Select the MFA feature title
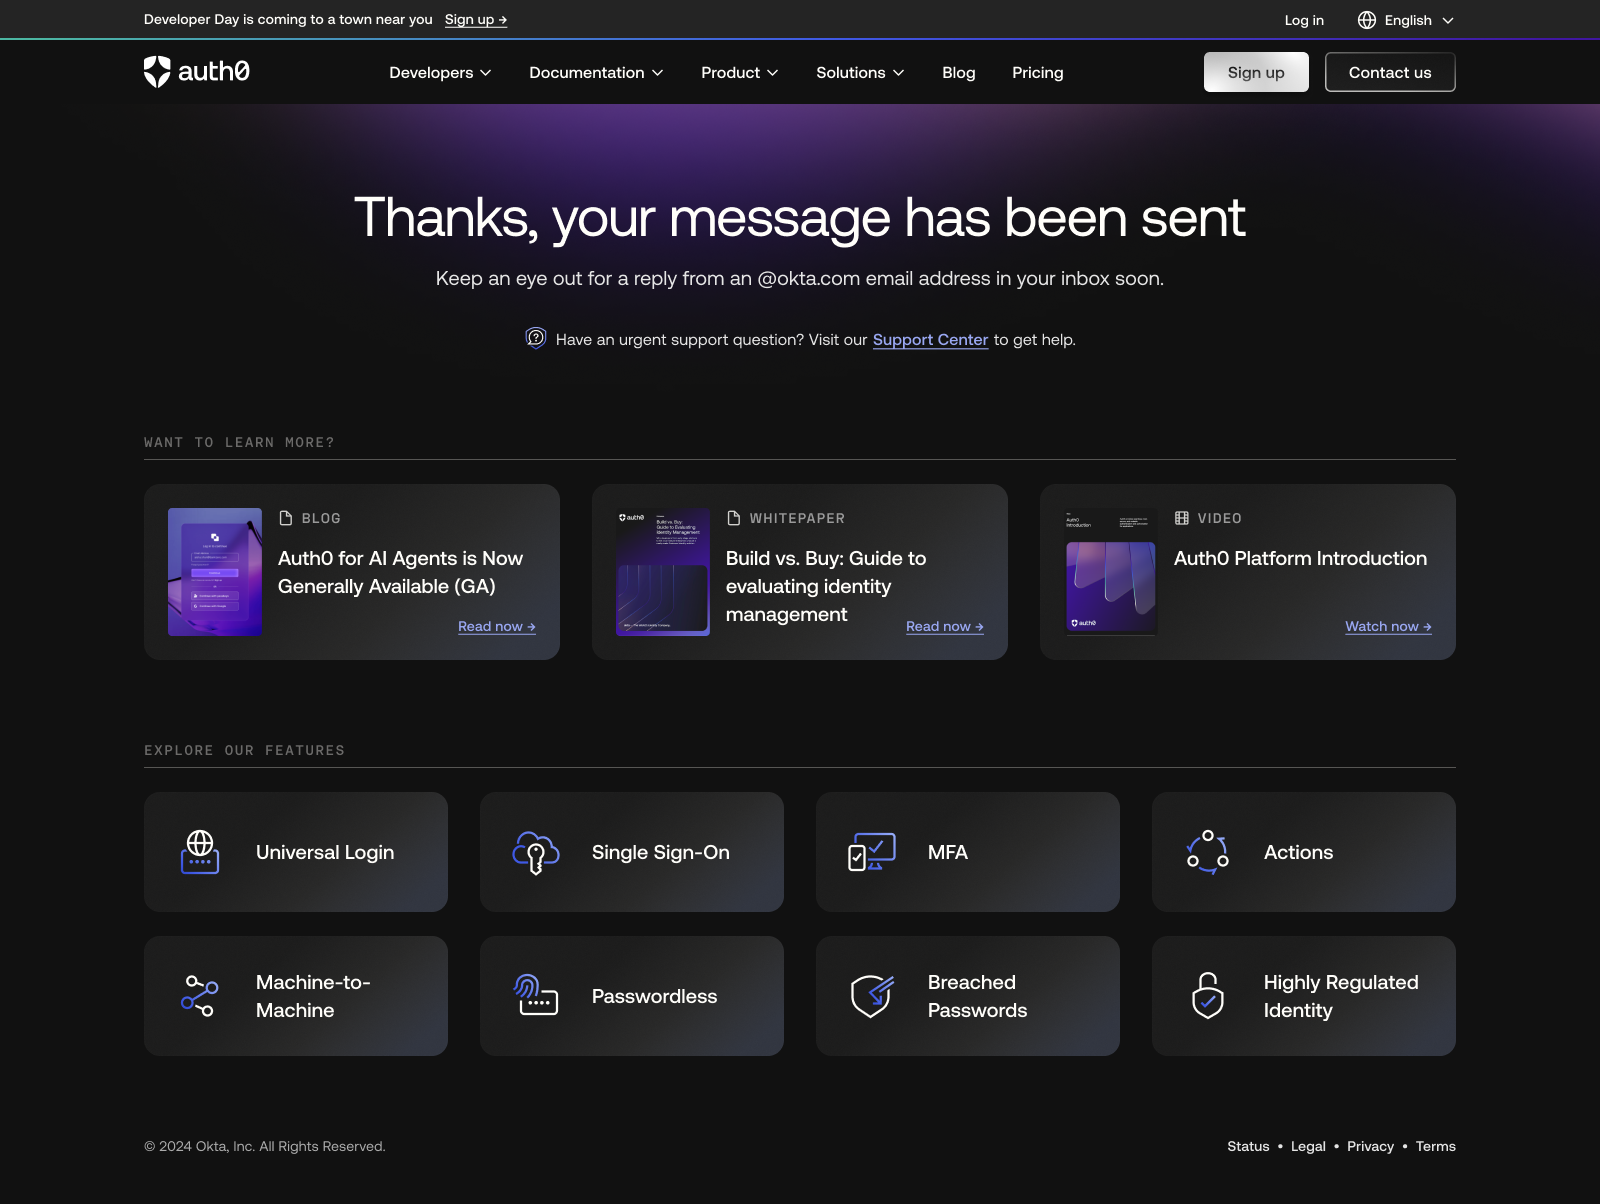 tap(948, 852)
